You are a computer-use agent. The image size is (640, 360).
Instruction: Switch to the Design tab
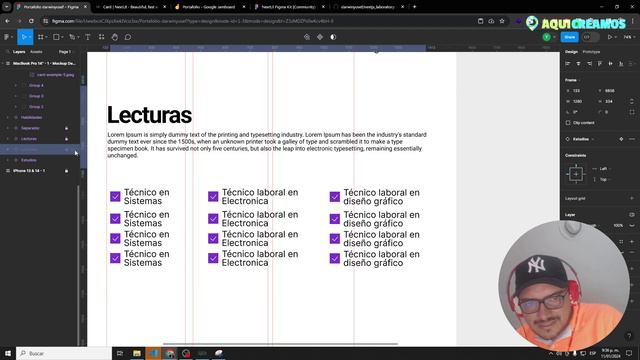[x=571, y=52]
